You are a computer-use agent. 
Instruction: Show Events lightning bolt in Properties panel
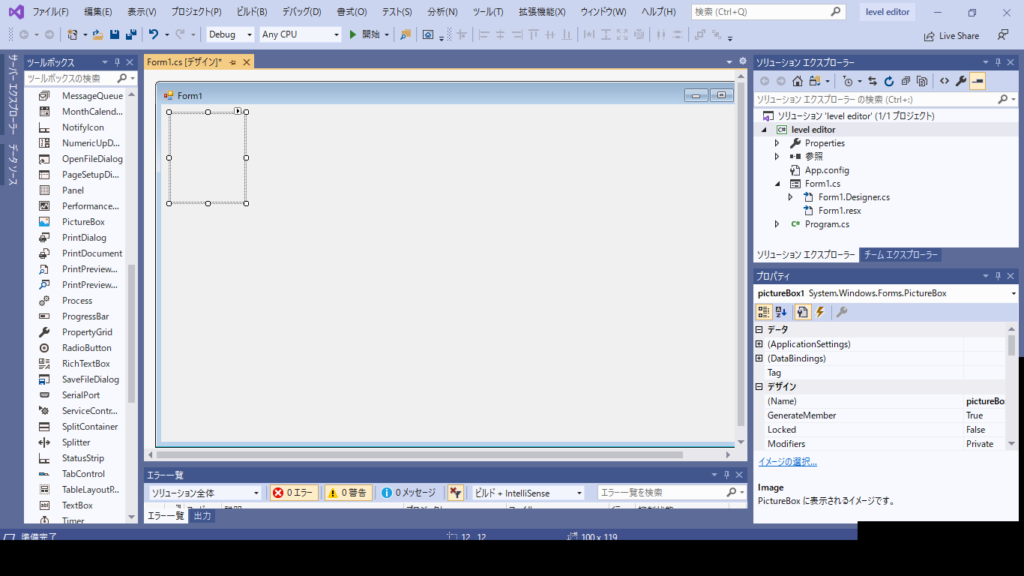[820, 312]
